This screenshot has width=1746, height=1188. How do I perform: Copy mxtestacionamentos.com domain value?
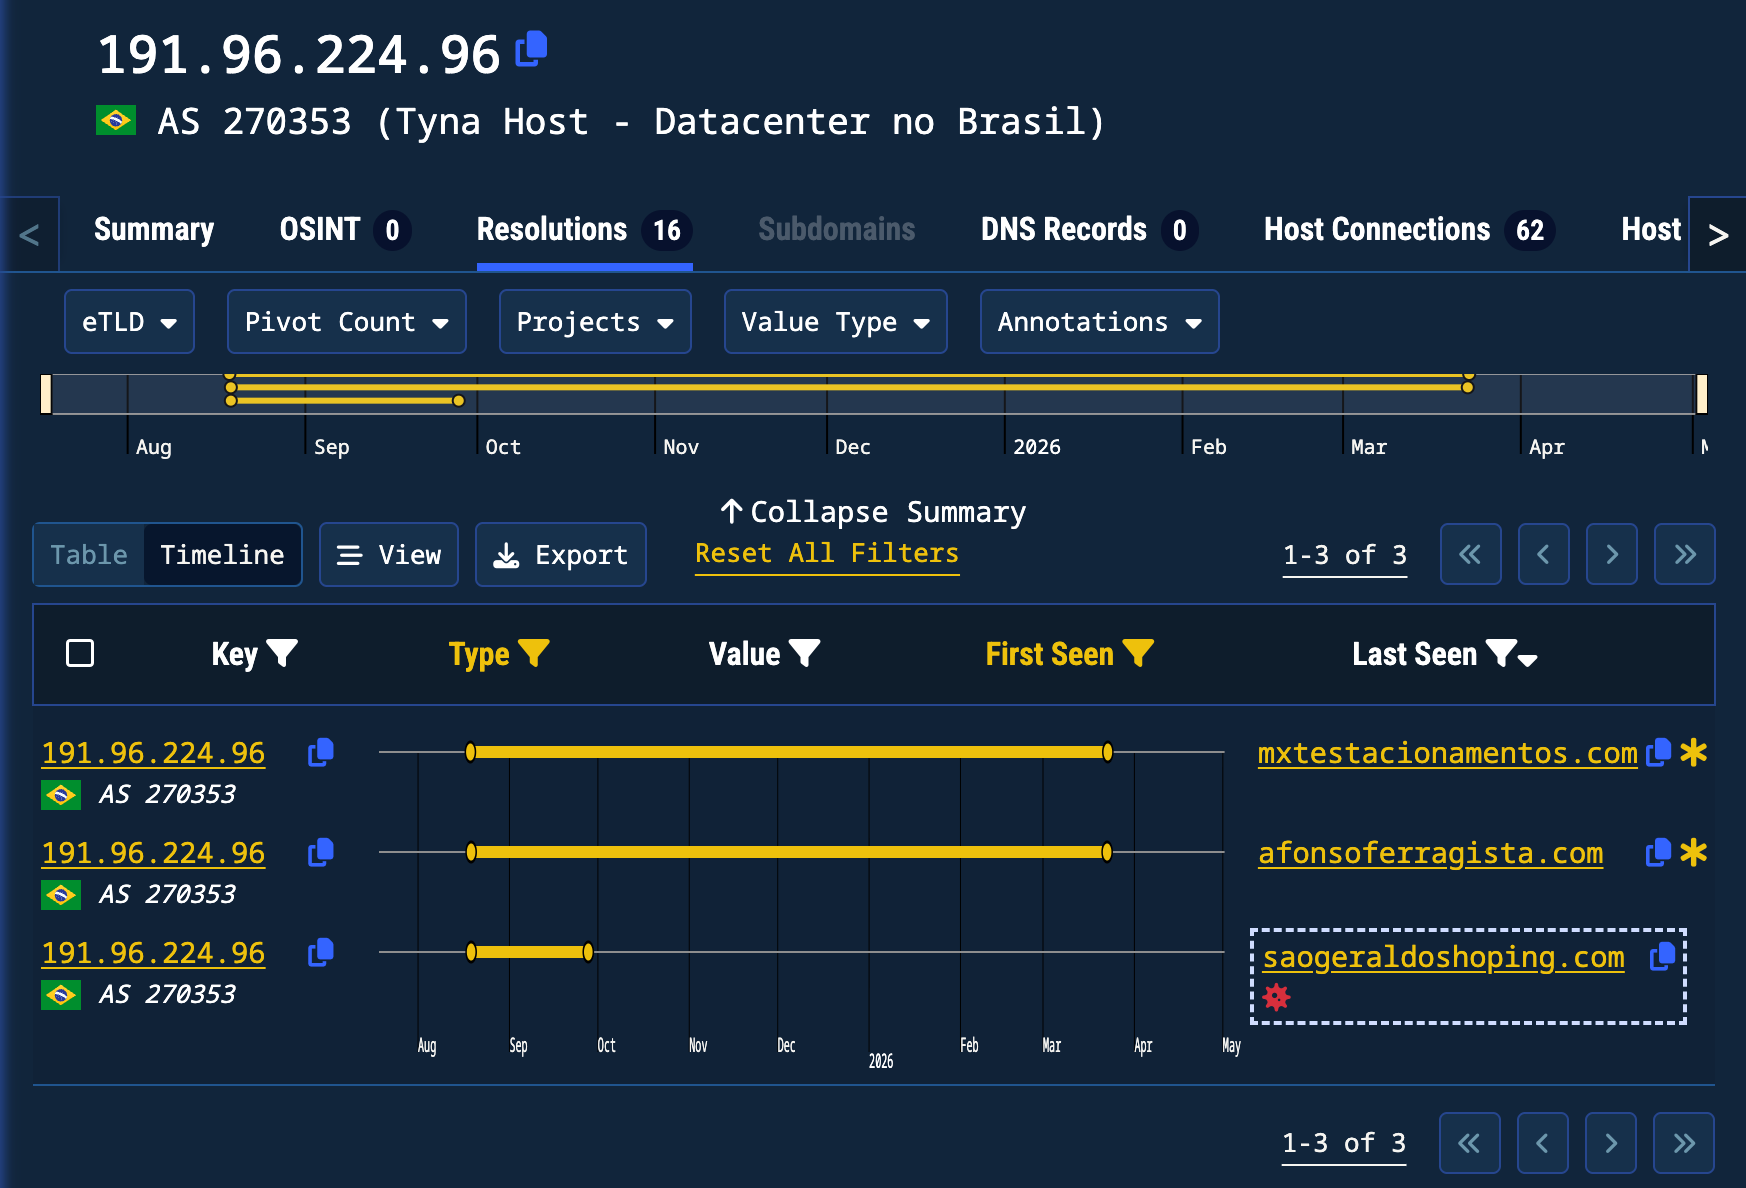click(x=1658, y=752)
